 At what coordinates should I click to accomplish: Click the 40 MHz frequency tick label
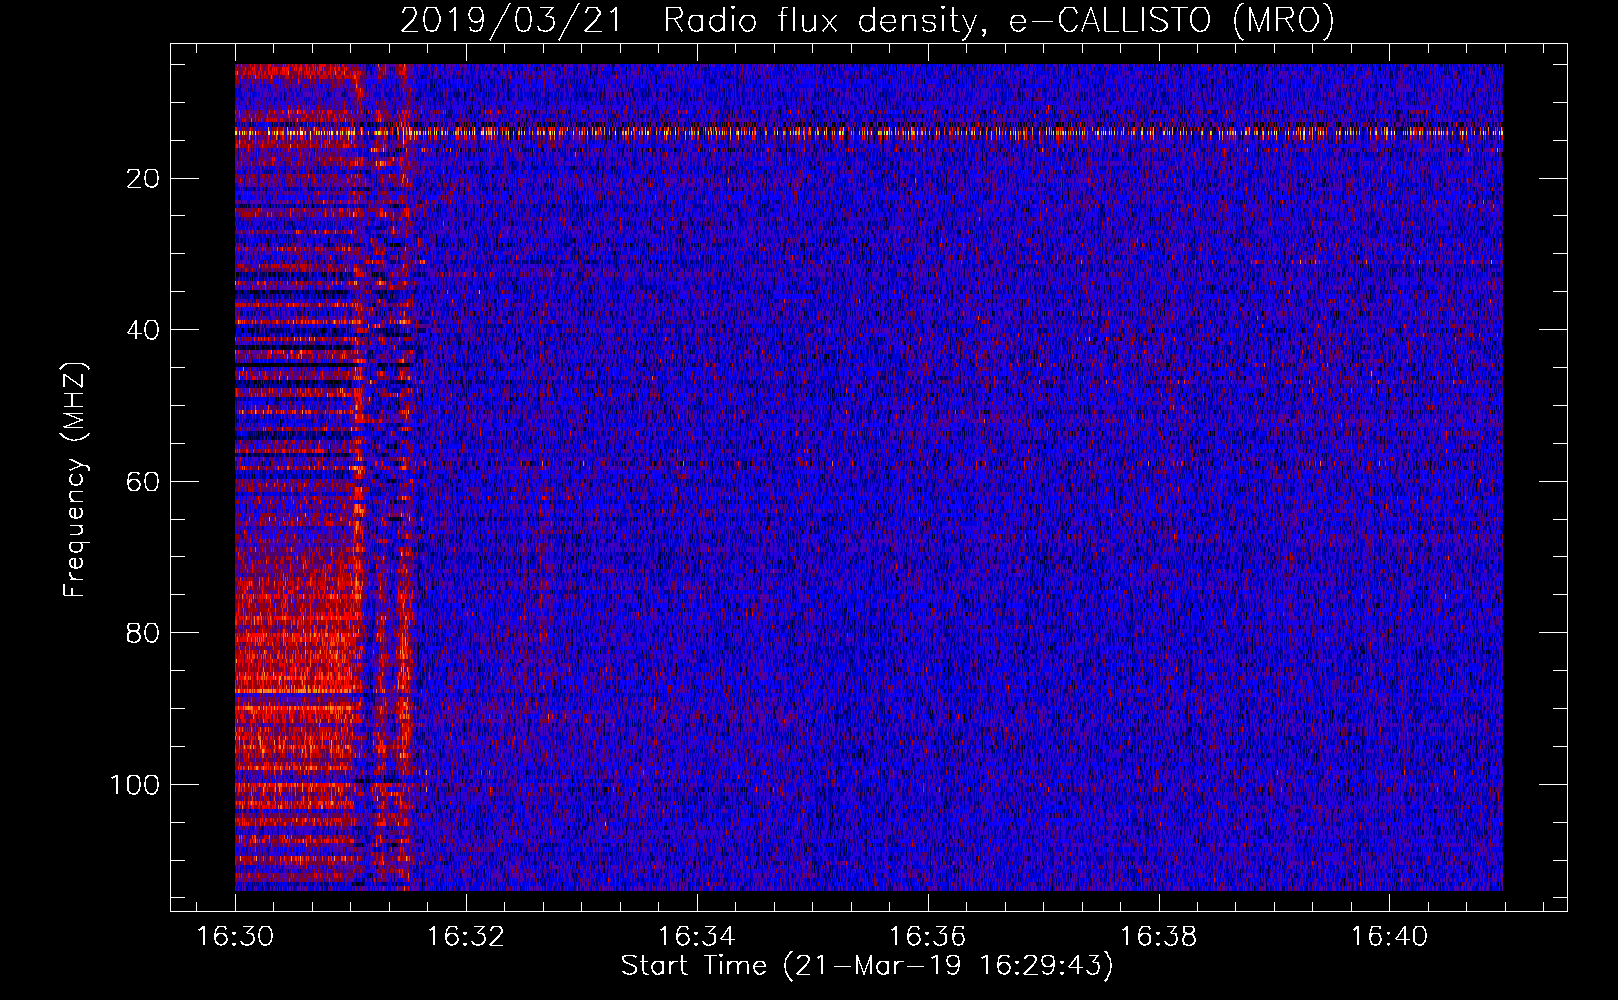click(x=144, y=330)
